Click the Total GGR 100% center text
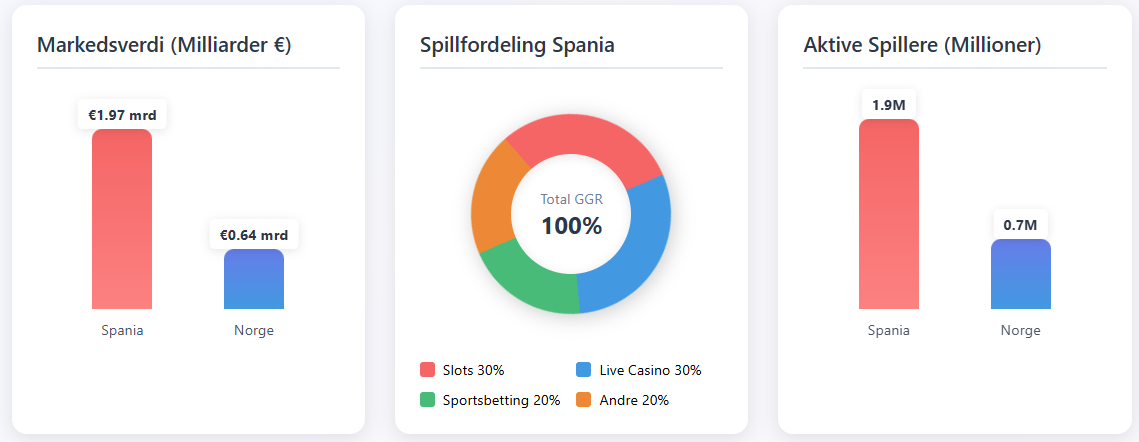Image resolution: width=1139 pixels, height=442 pixels. [x=572, y=215]
